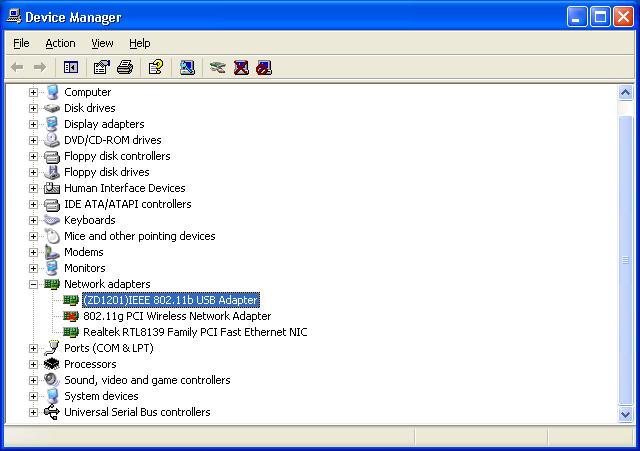Click the Update Driver toolbar icon
The height and width of the screenshot is (451, 640).
[x=218, y=67]
